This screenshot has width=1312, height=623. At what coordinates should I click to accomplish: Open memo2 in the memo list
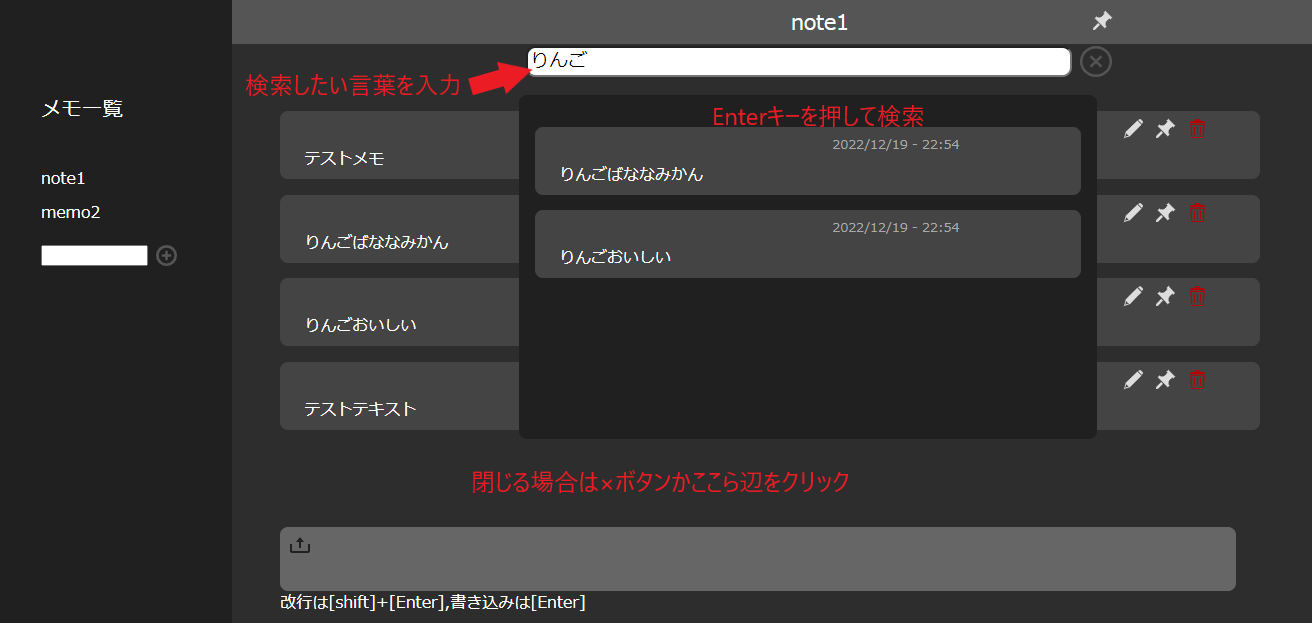click(x=70, y=212)
